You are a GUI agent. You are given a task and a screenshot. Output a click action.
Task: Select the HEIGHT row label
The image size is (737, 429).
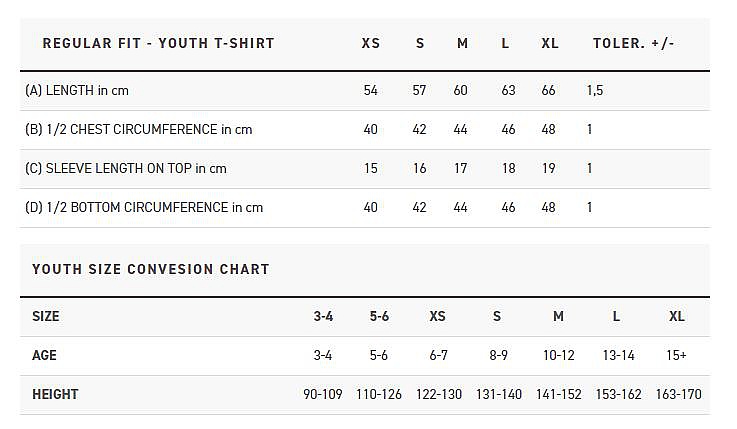tap(55, 395)
